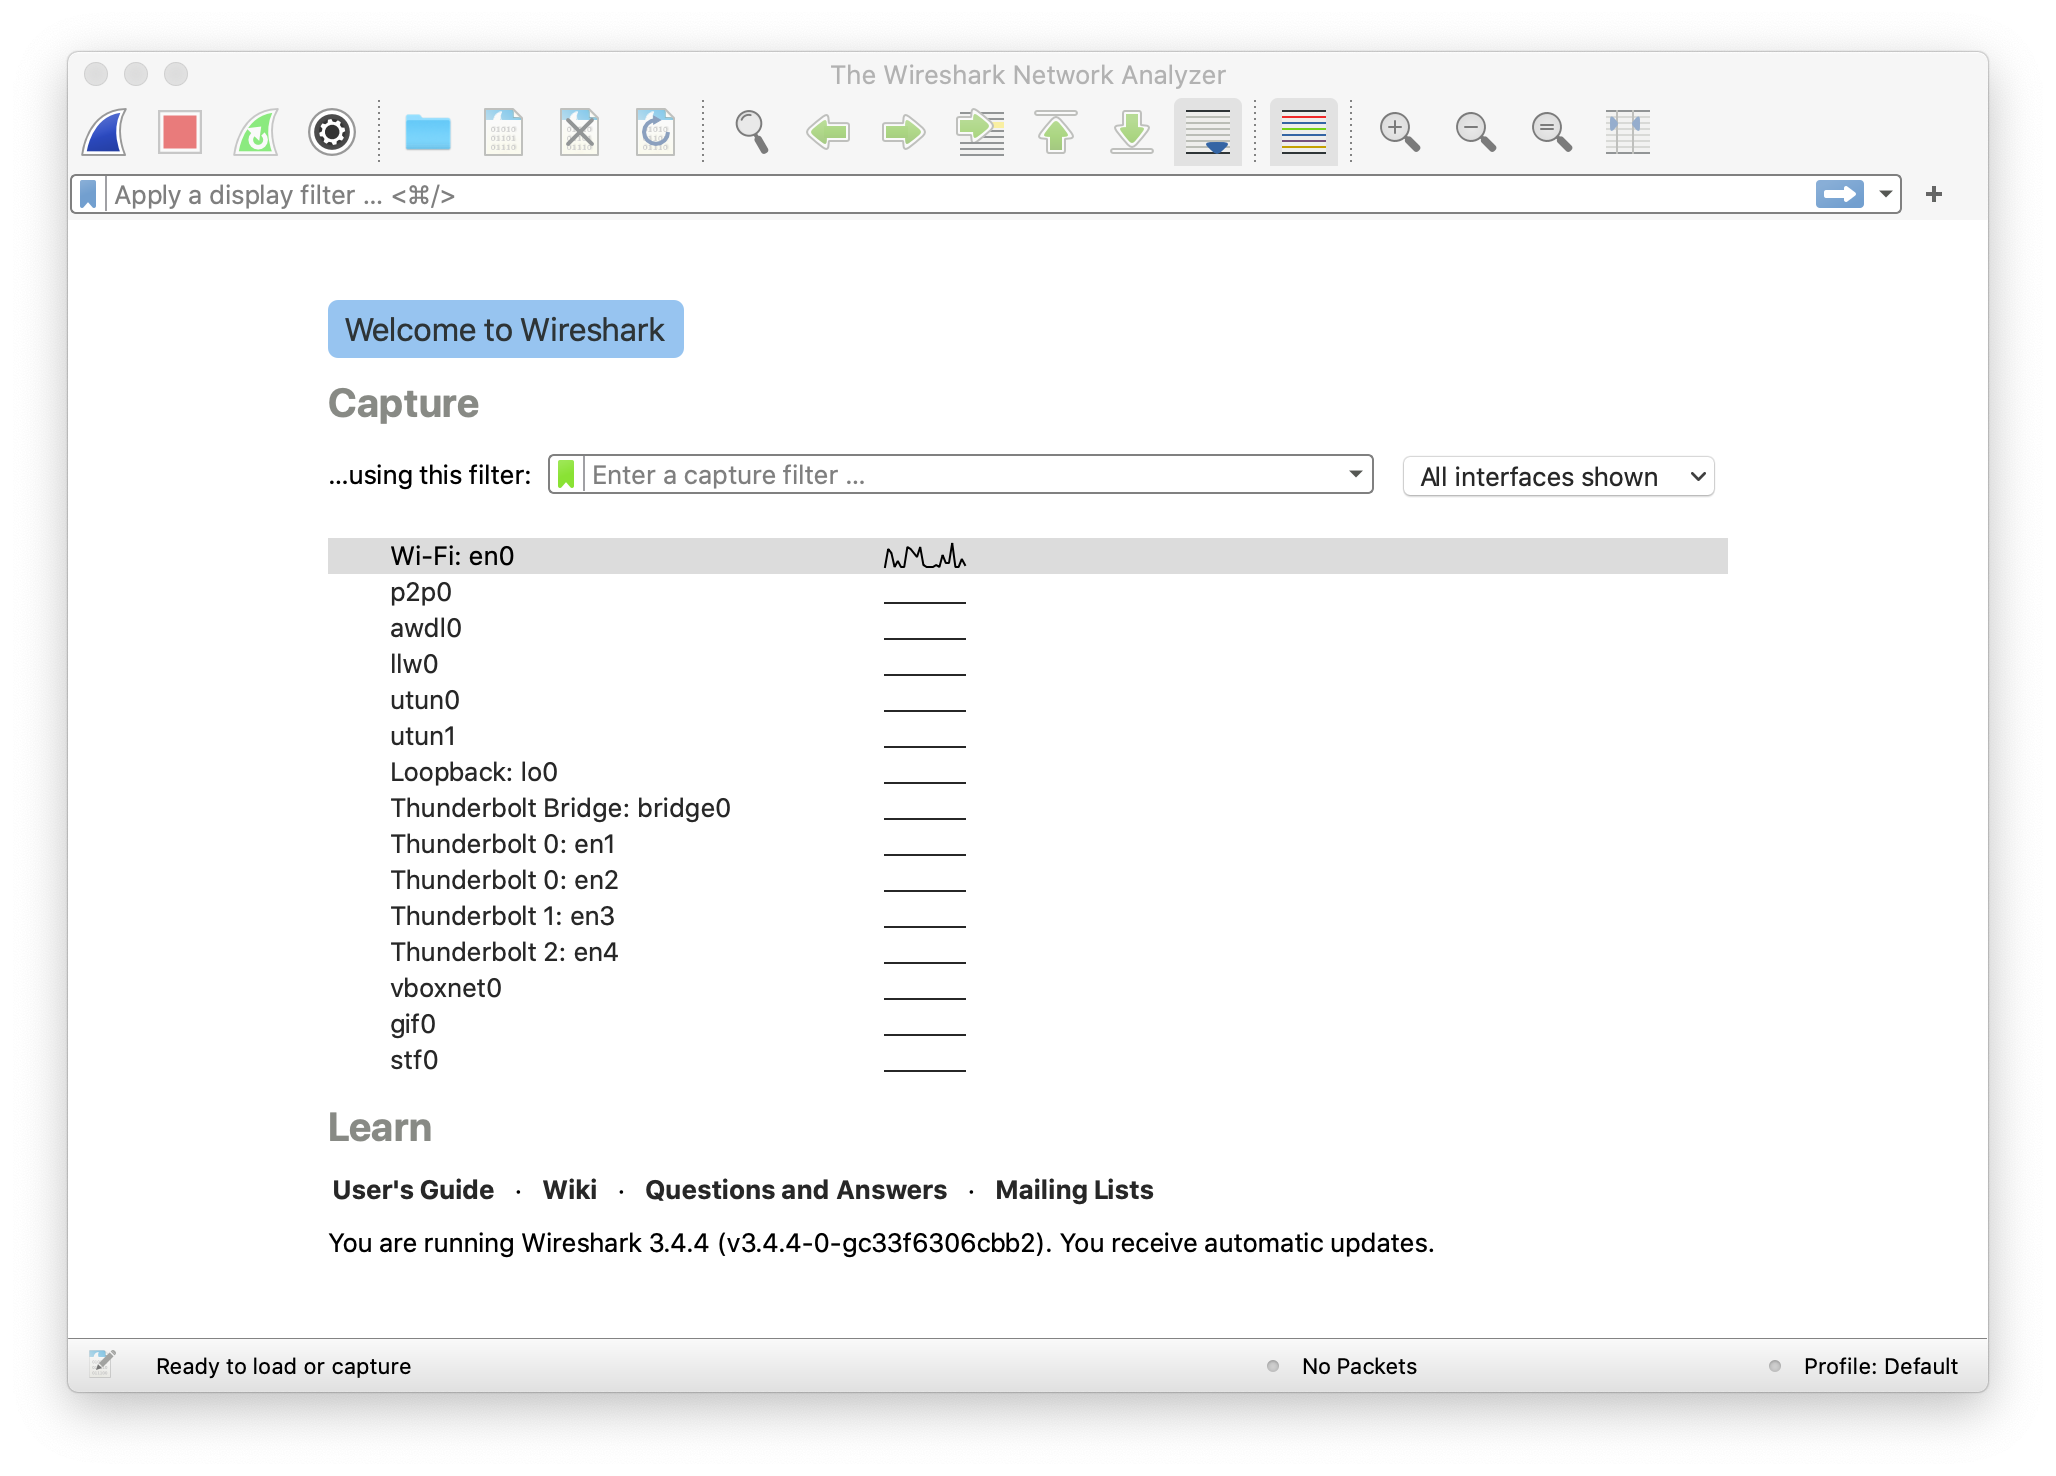Go to specified packet icon
The width and height of the screenshot is (2056, 1476).
[980, 132]
